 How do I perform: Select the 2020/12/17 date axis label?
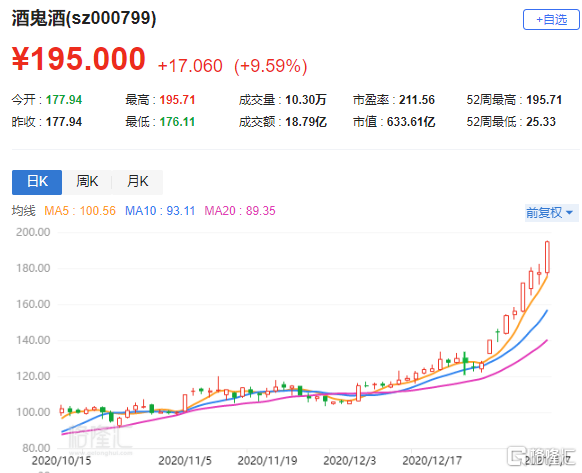(432, 461)
